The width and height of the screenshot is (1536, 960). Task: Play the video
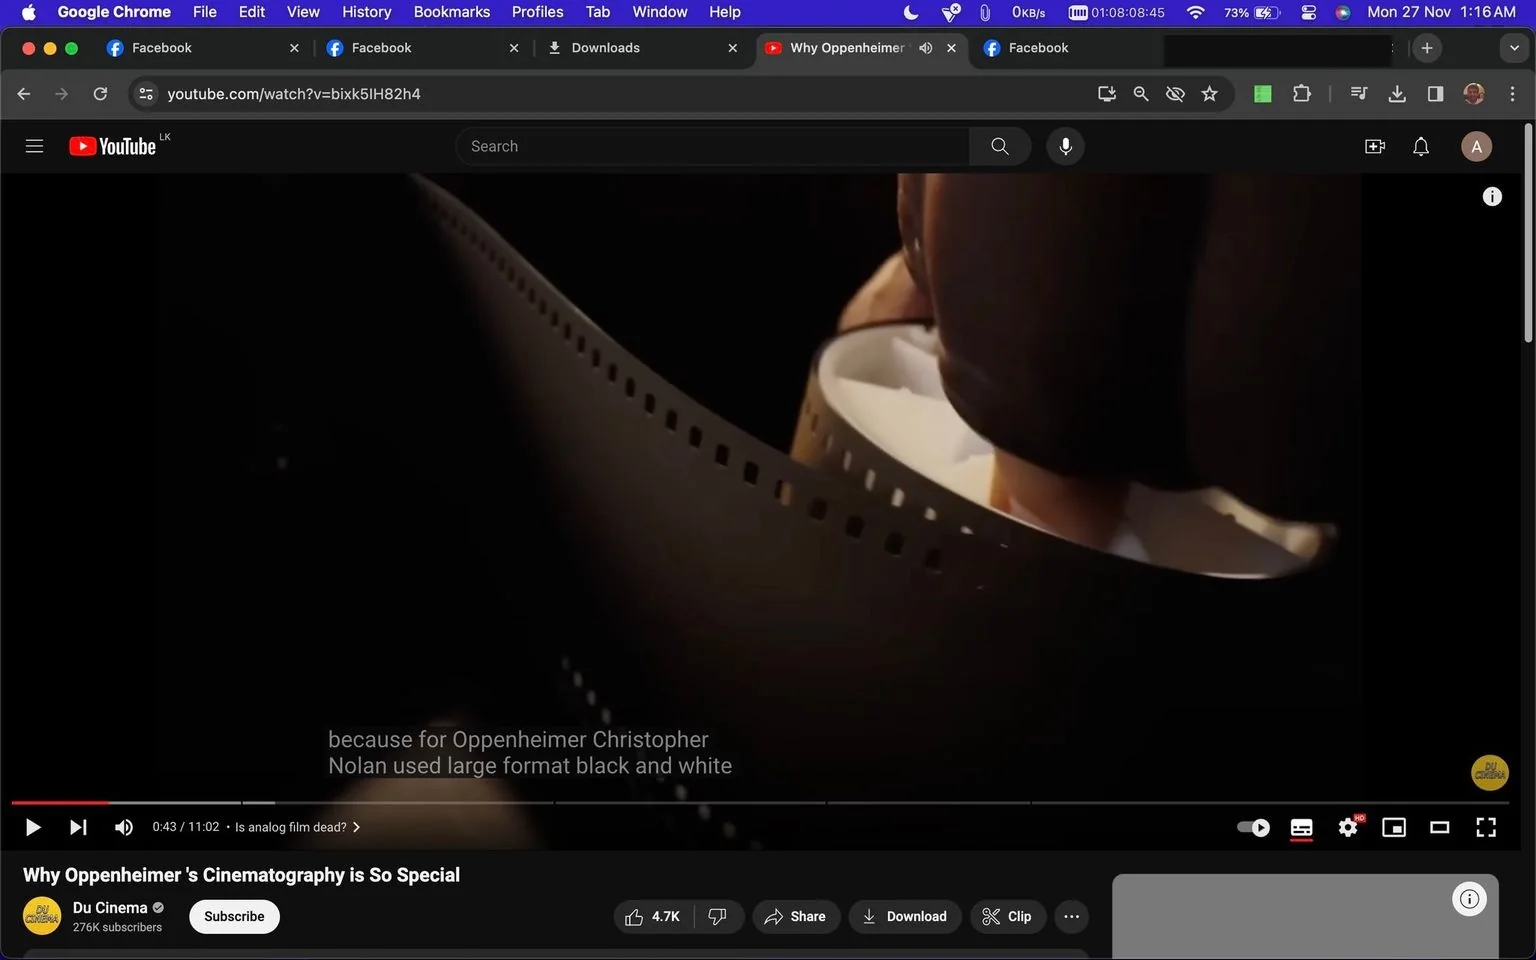point(32,827)
